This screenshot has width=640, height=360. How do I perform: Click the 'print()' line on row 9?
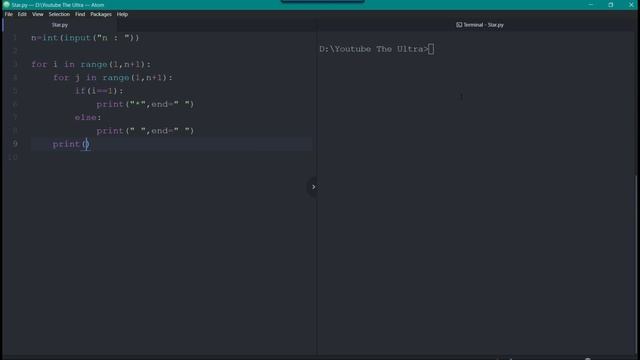[71, 144]
